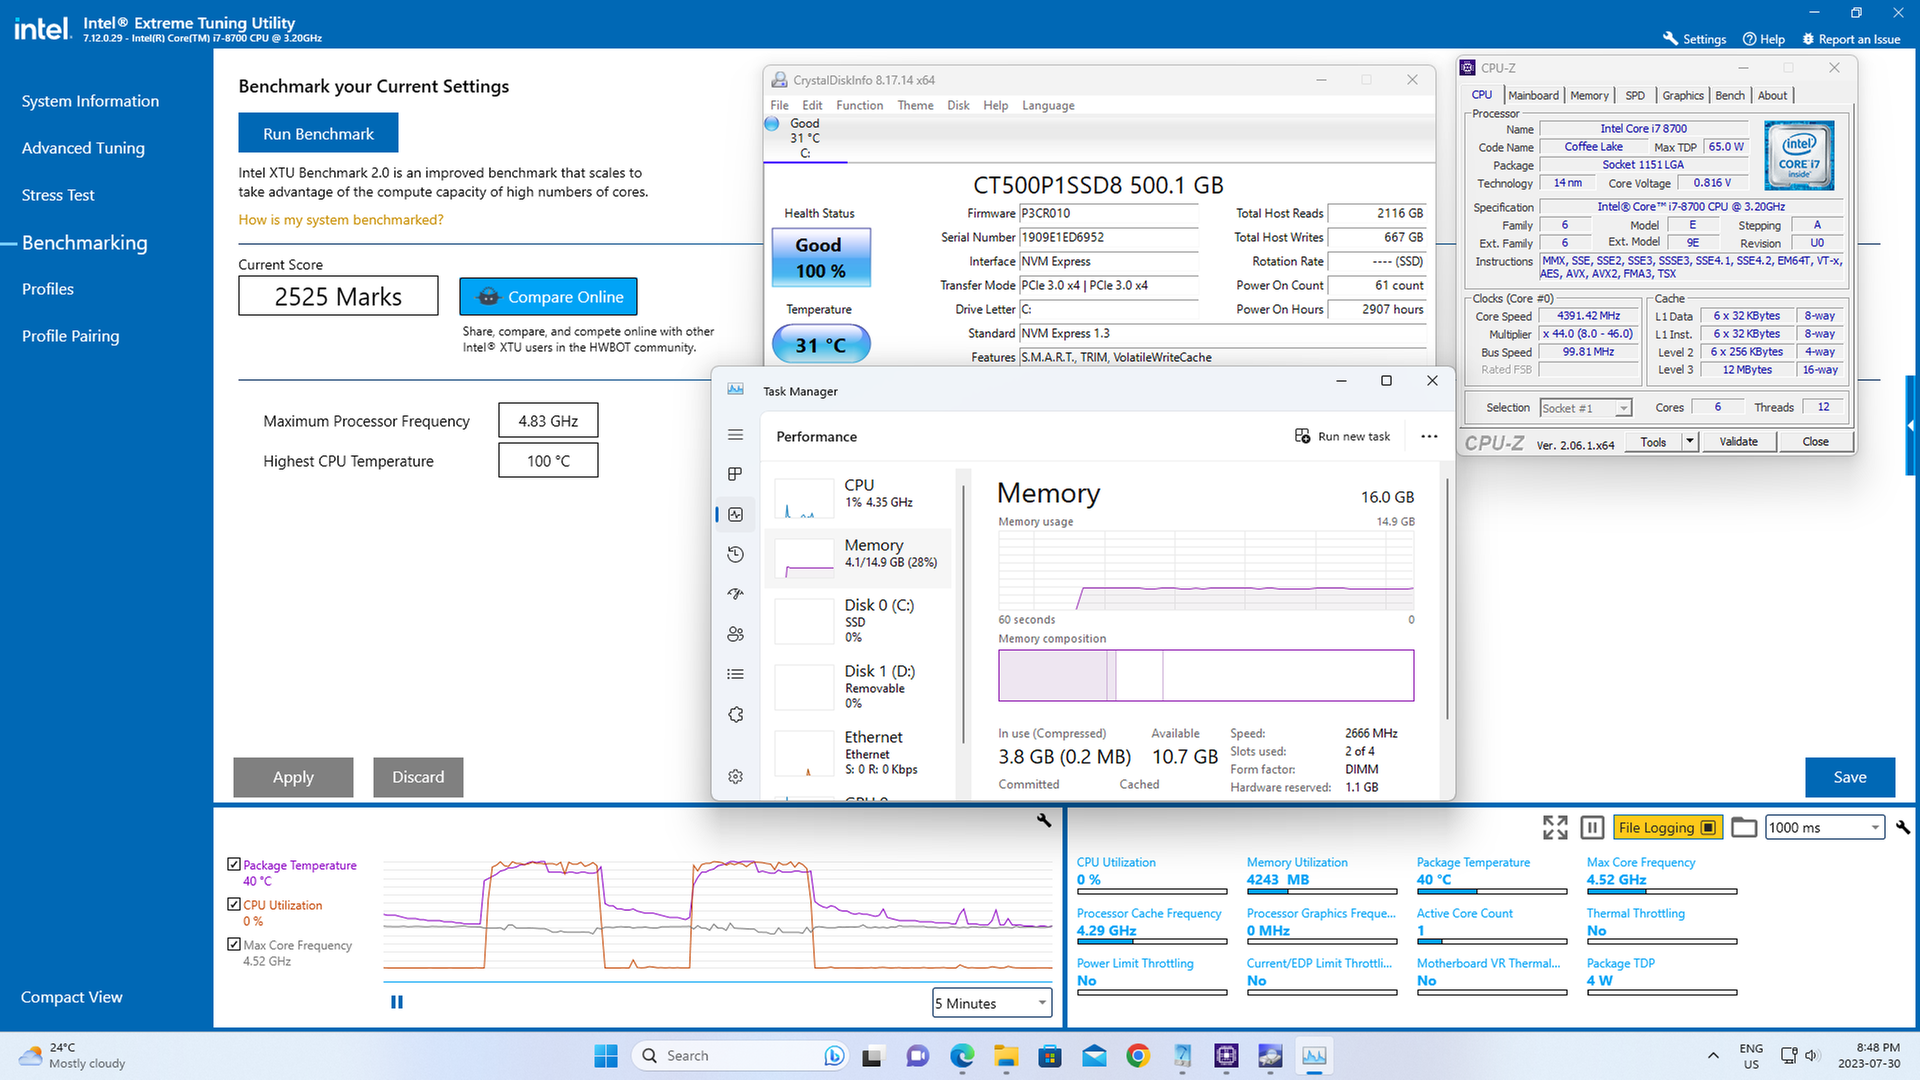Click the Validate button in CPU-Z
The height and width of the screenshot is (1080, 1920).
pyautogui.click(x=1738, y=441)
